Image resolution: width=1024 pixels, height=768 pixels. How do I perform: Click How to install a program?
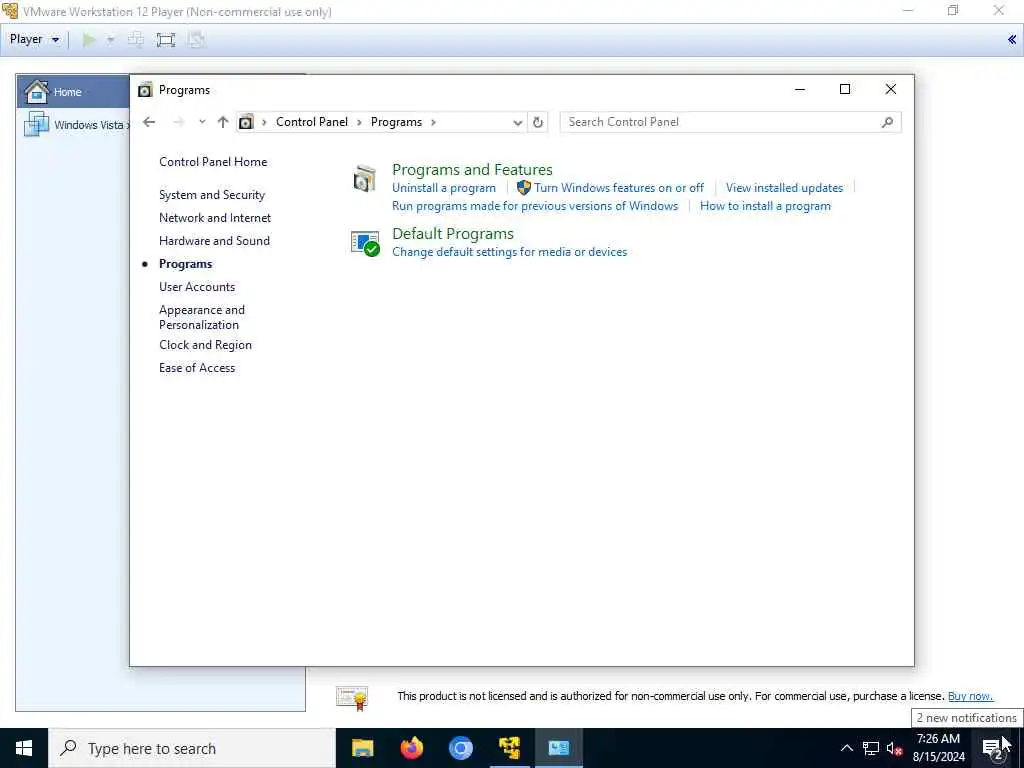[765, 206]
